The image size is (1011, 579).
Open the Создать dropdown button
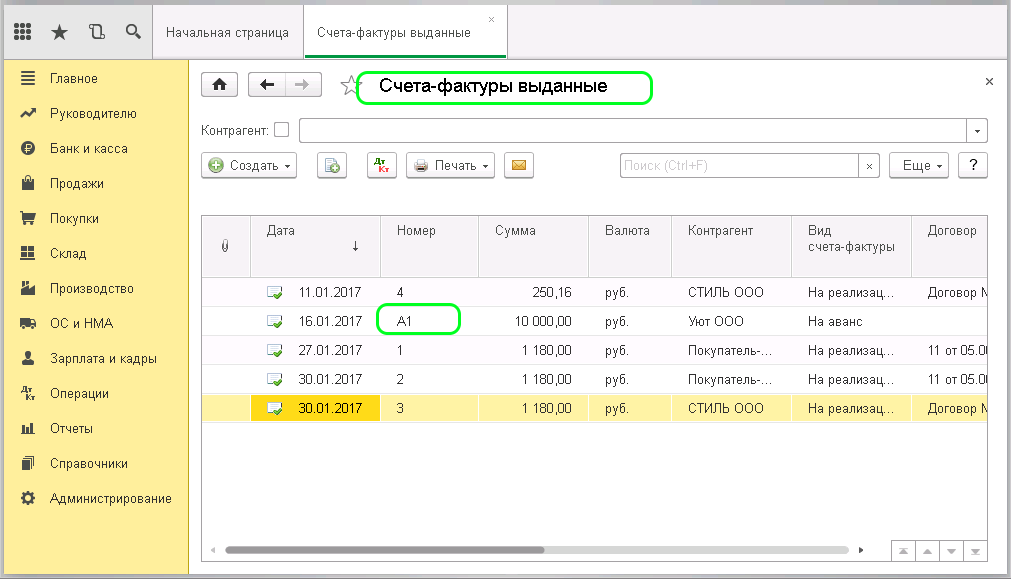[250, 165]
